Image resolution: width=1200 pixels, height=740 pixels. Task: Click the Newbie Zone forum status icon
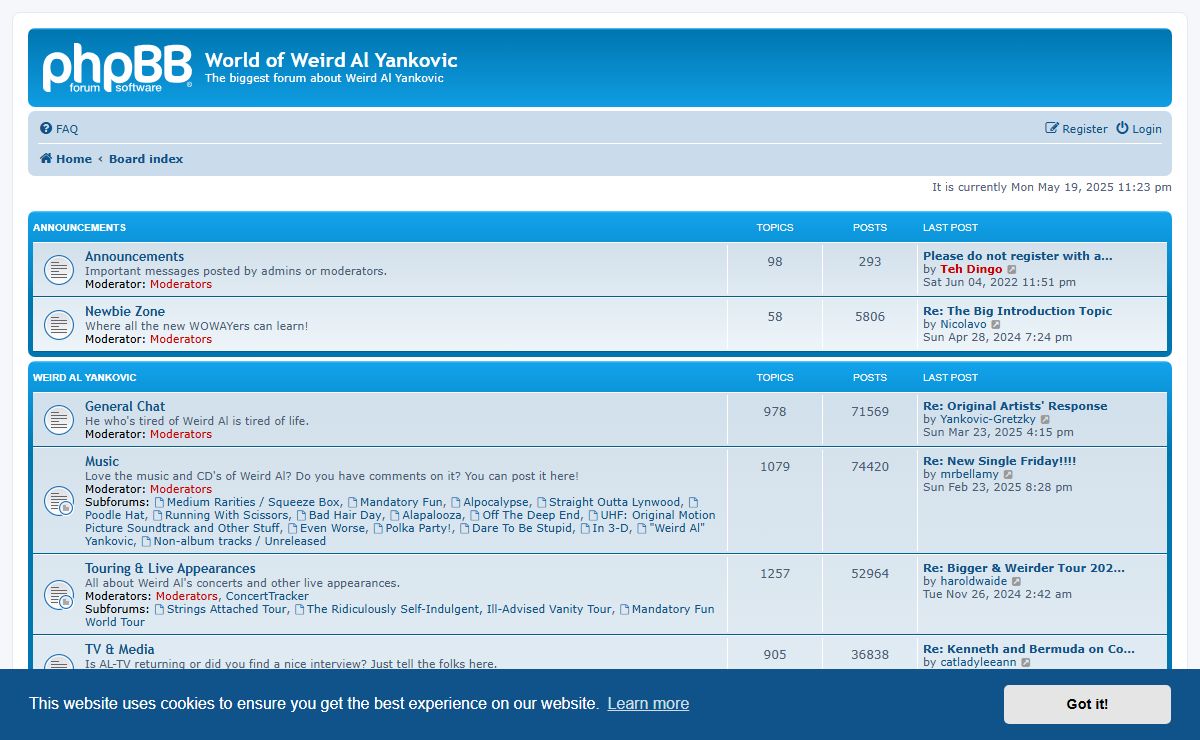[x=59, y=325]
